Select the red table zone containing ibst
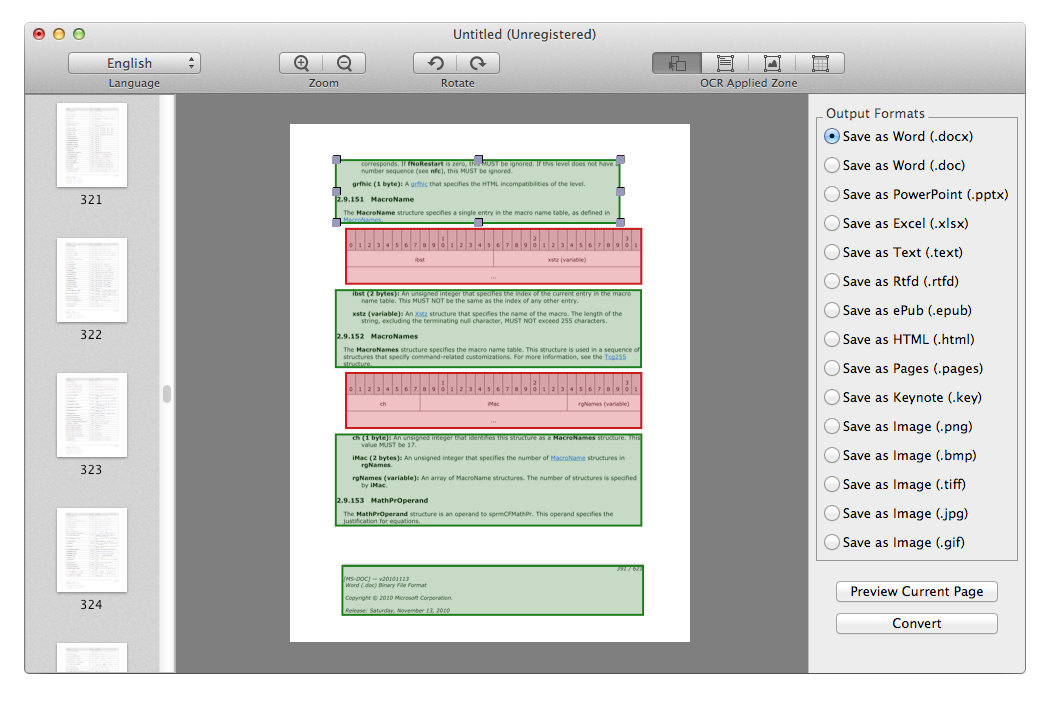 point(493,256)
